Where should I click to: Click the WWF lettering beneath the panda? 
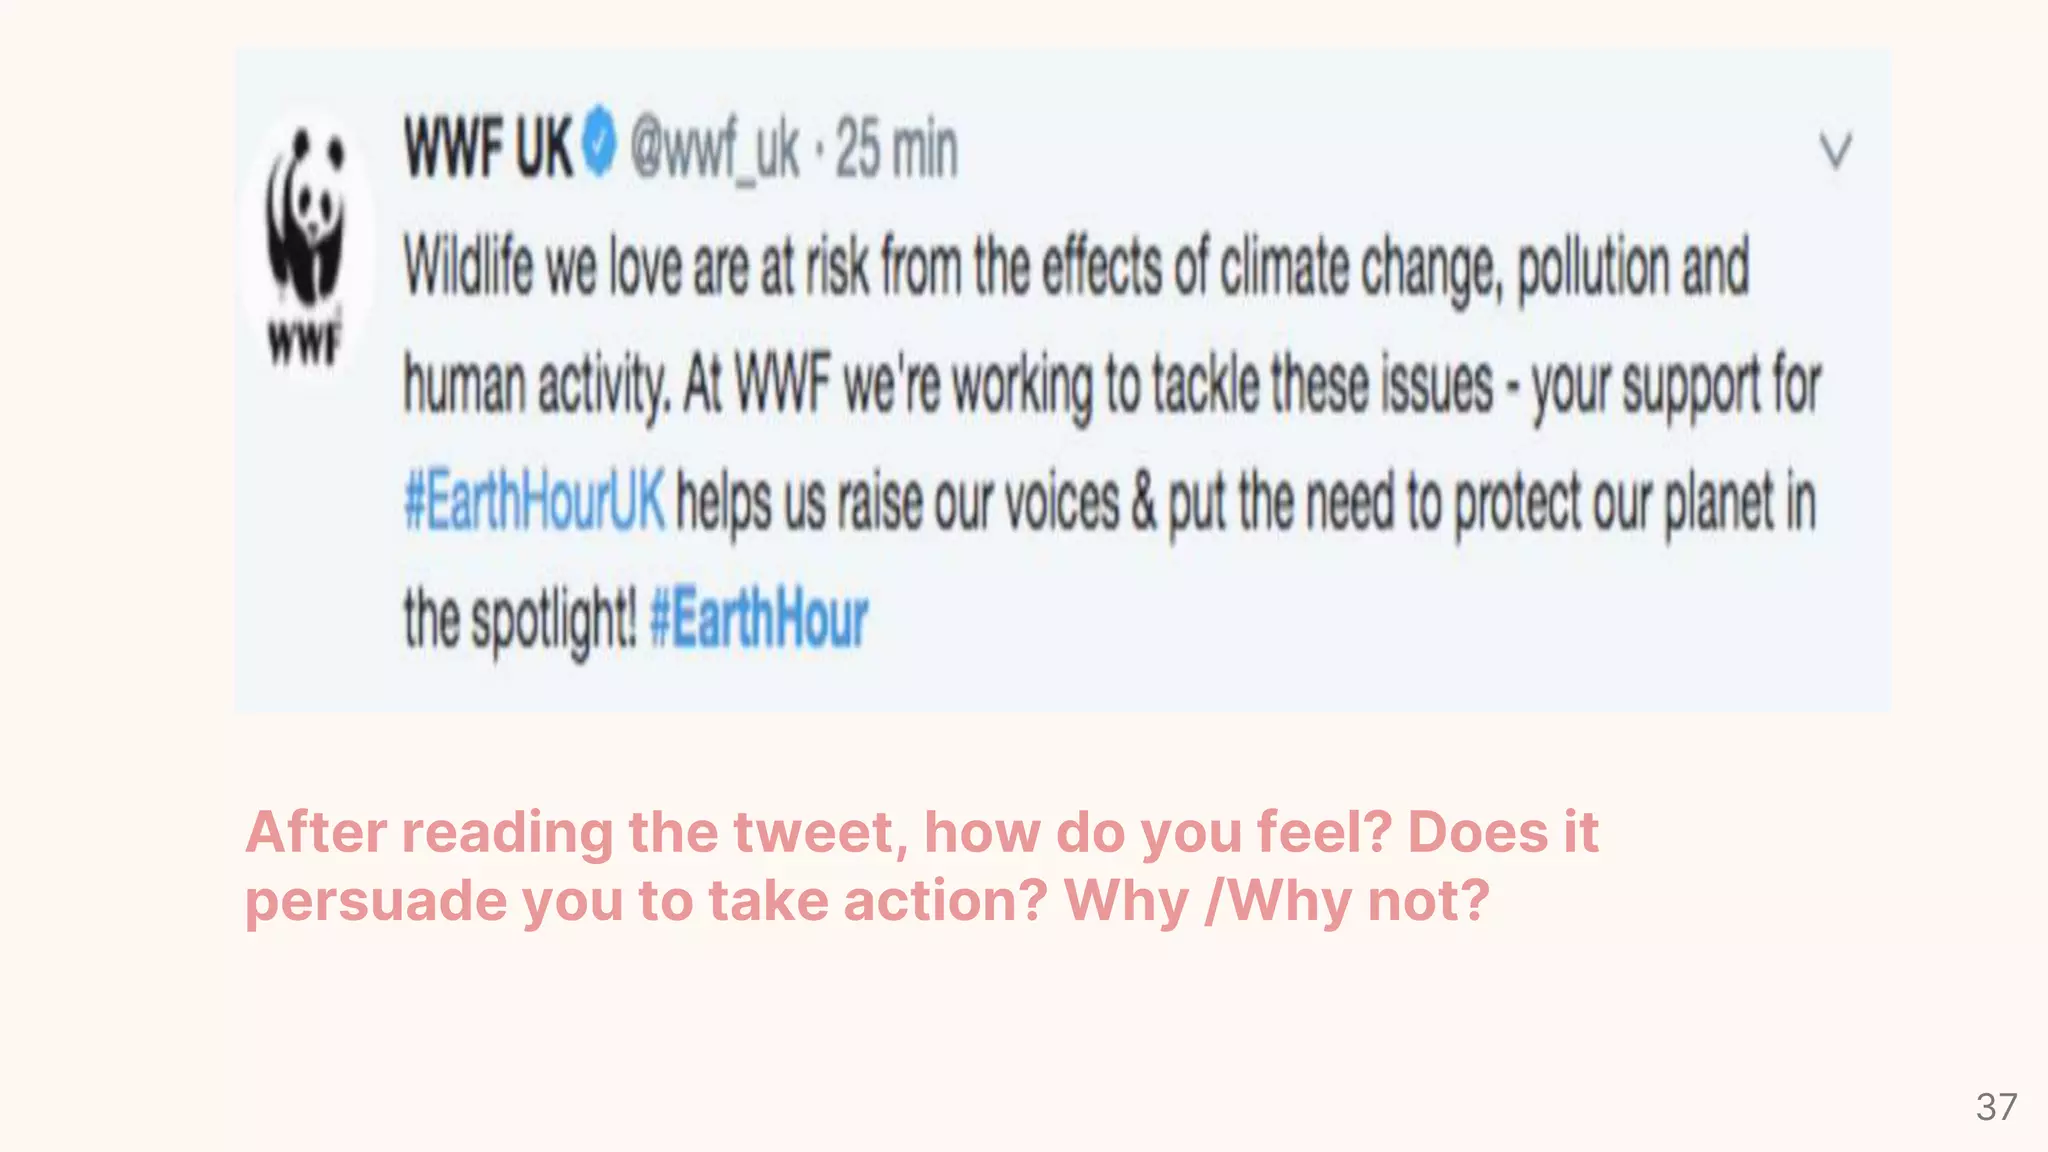coord(305,343)
